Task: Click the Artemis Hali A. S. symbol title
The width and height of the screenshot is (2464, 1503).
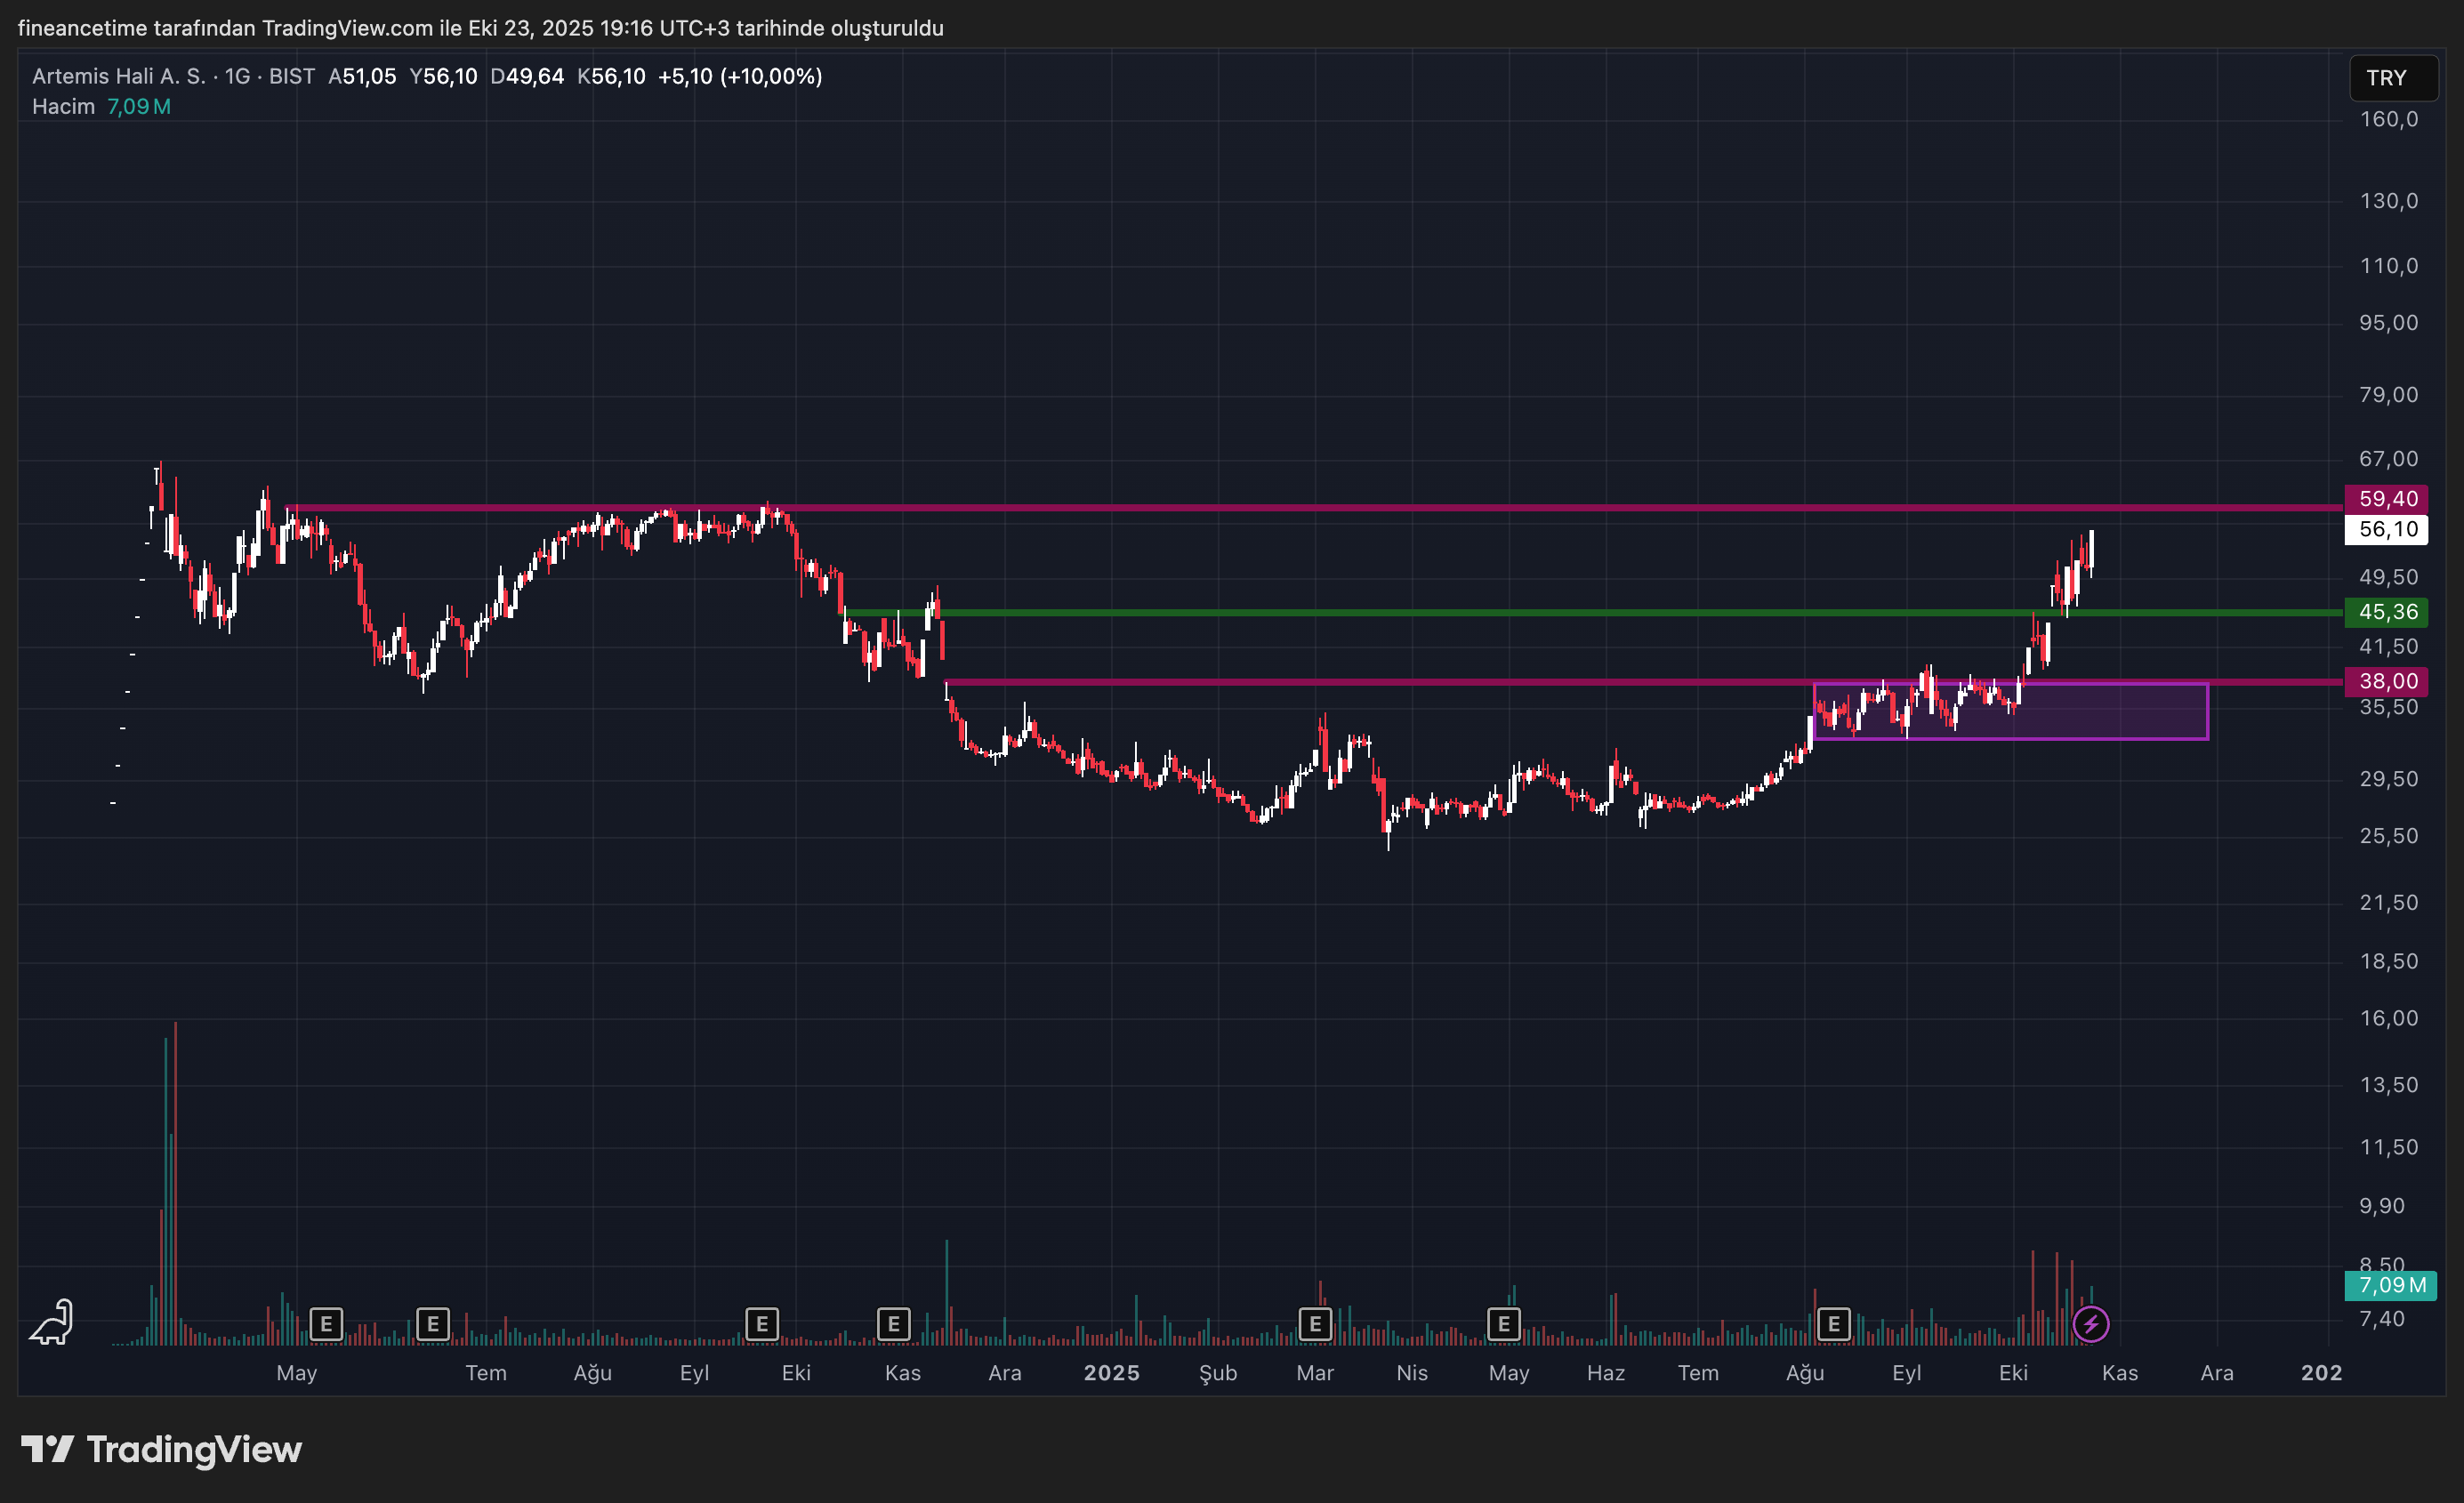Action: tap(118, 76)
